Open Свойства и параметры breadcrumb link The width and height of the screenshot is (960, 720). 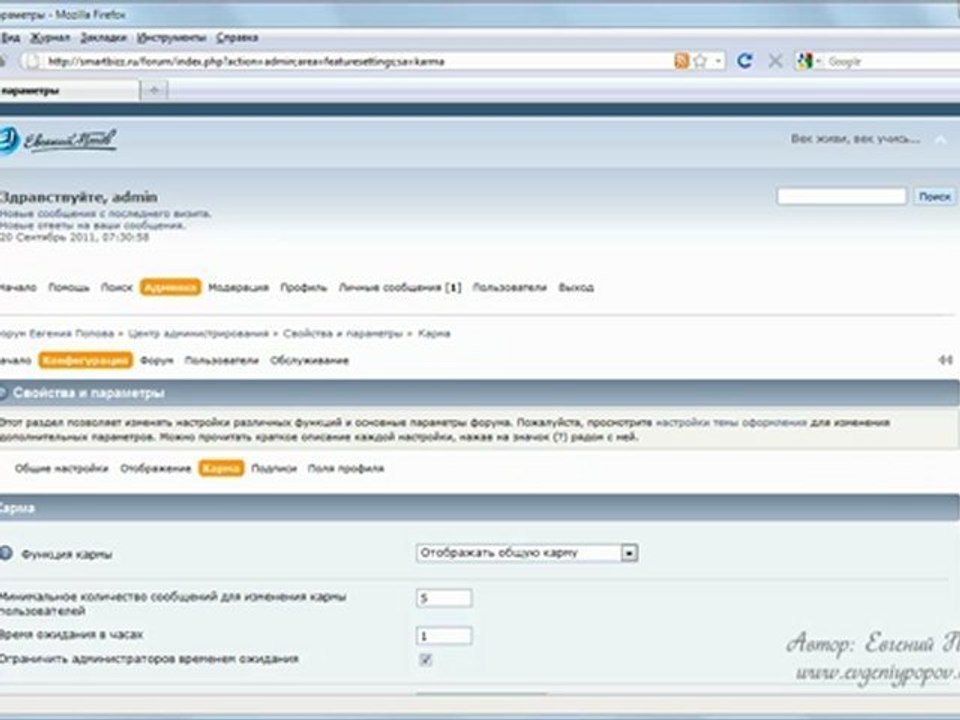(342, 334)
